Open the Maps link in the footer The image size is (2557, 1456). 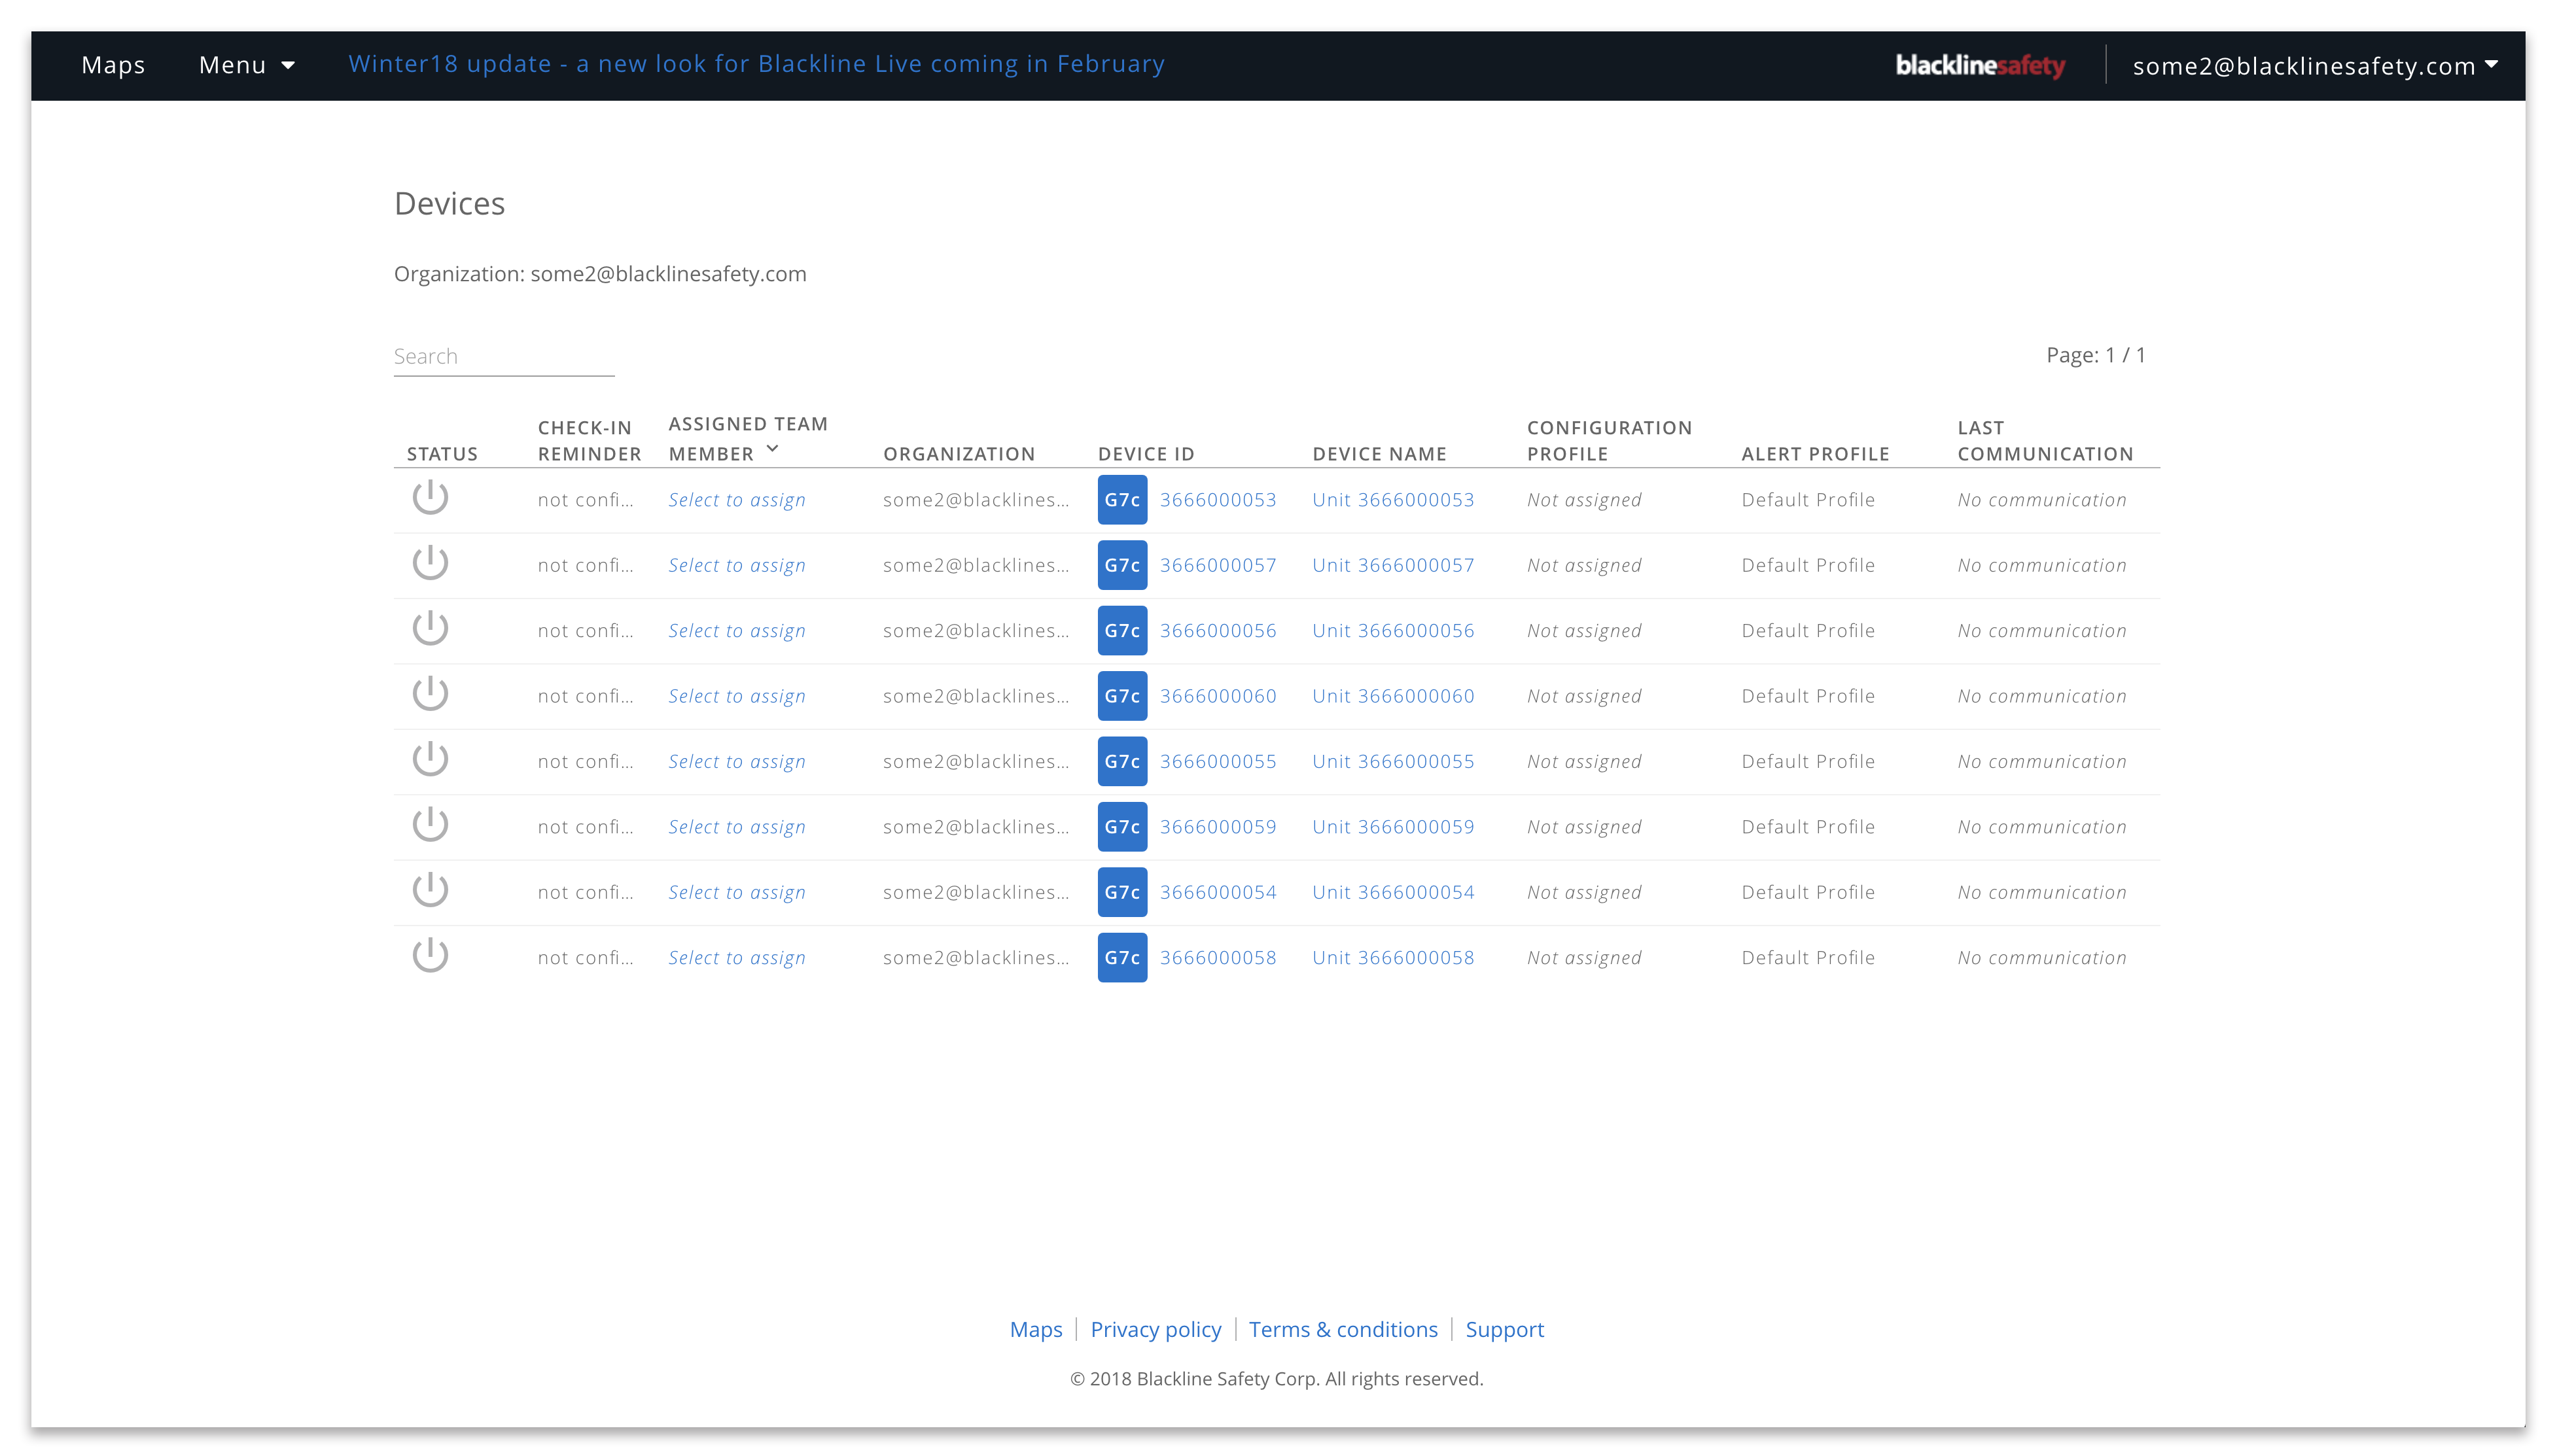point(1036,1329)
